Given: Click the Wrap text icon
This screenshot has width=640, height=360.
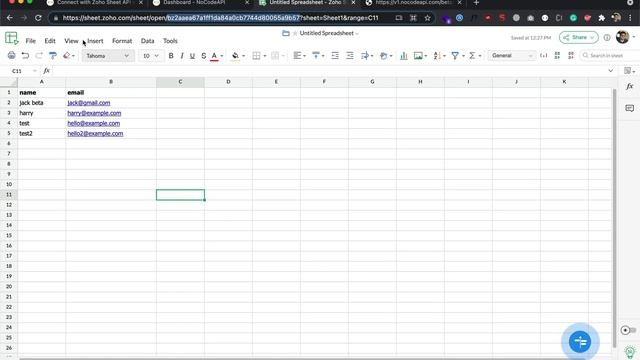Looking at the screenshot, I should [x=365, y=56].
